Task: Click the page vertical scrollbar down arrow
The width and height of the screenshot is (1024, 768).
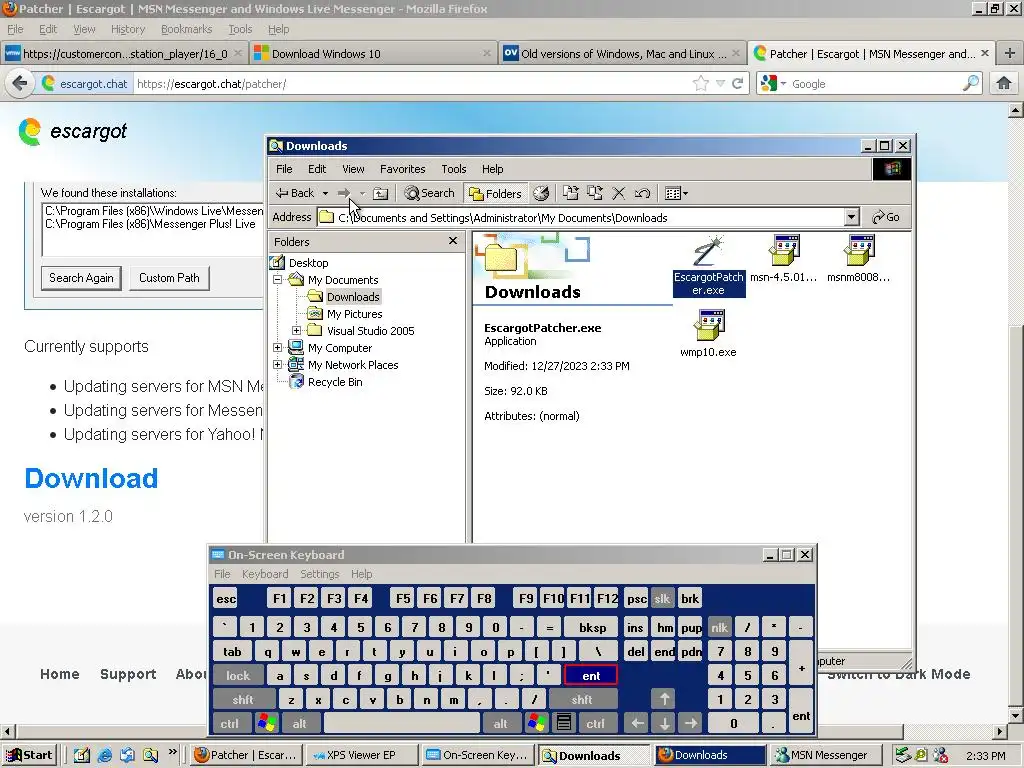Action: click(x=1016, y=716)
